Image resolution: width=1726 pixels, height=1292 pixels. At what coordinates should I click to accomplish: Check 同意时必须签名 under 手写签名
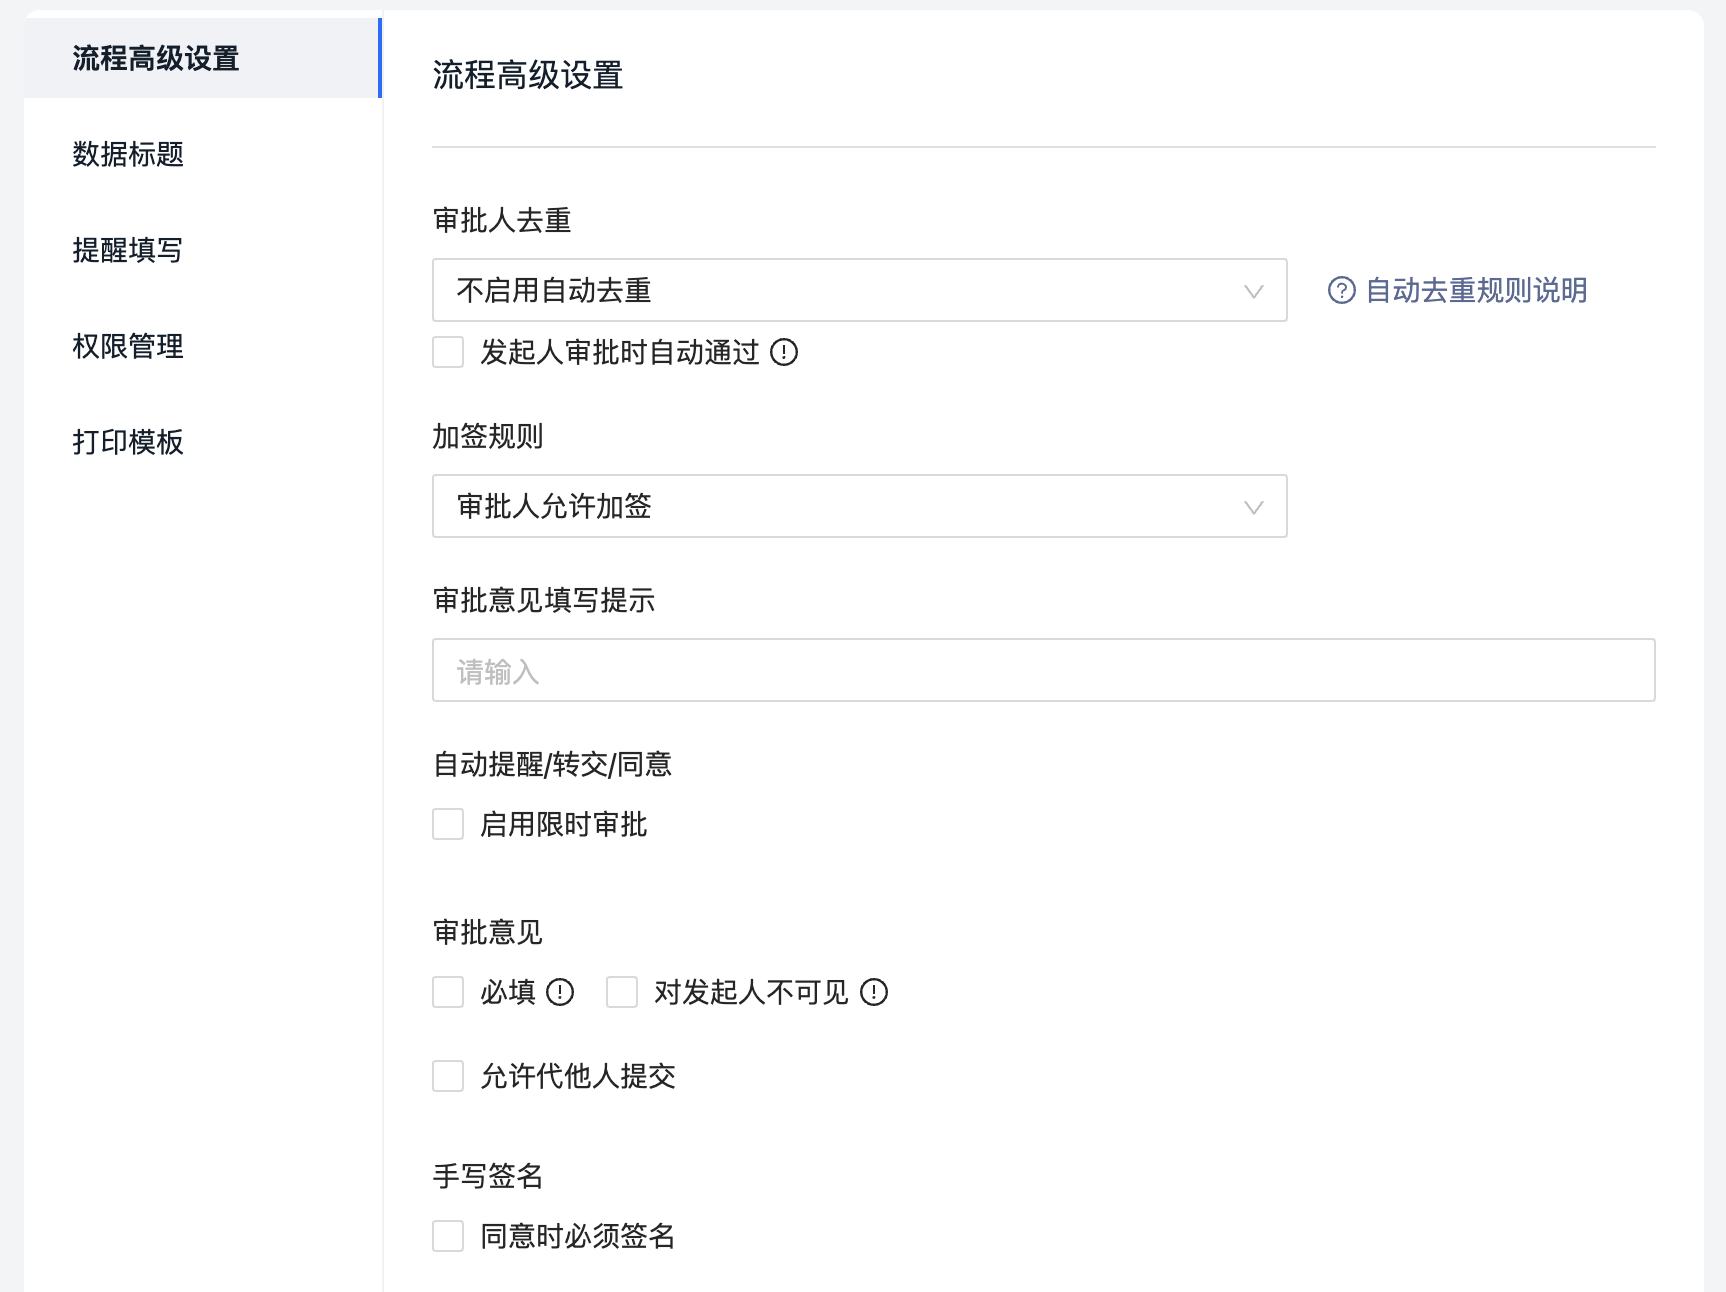[447, 1236]
